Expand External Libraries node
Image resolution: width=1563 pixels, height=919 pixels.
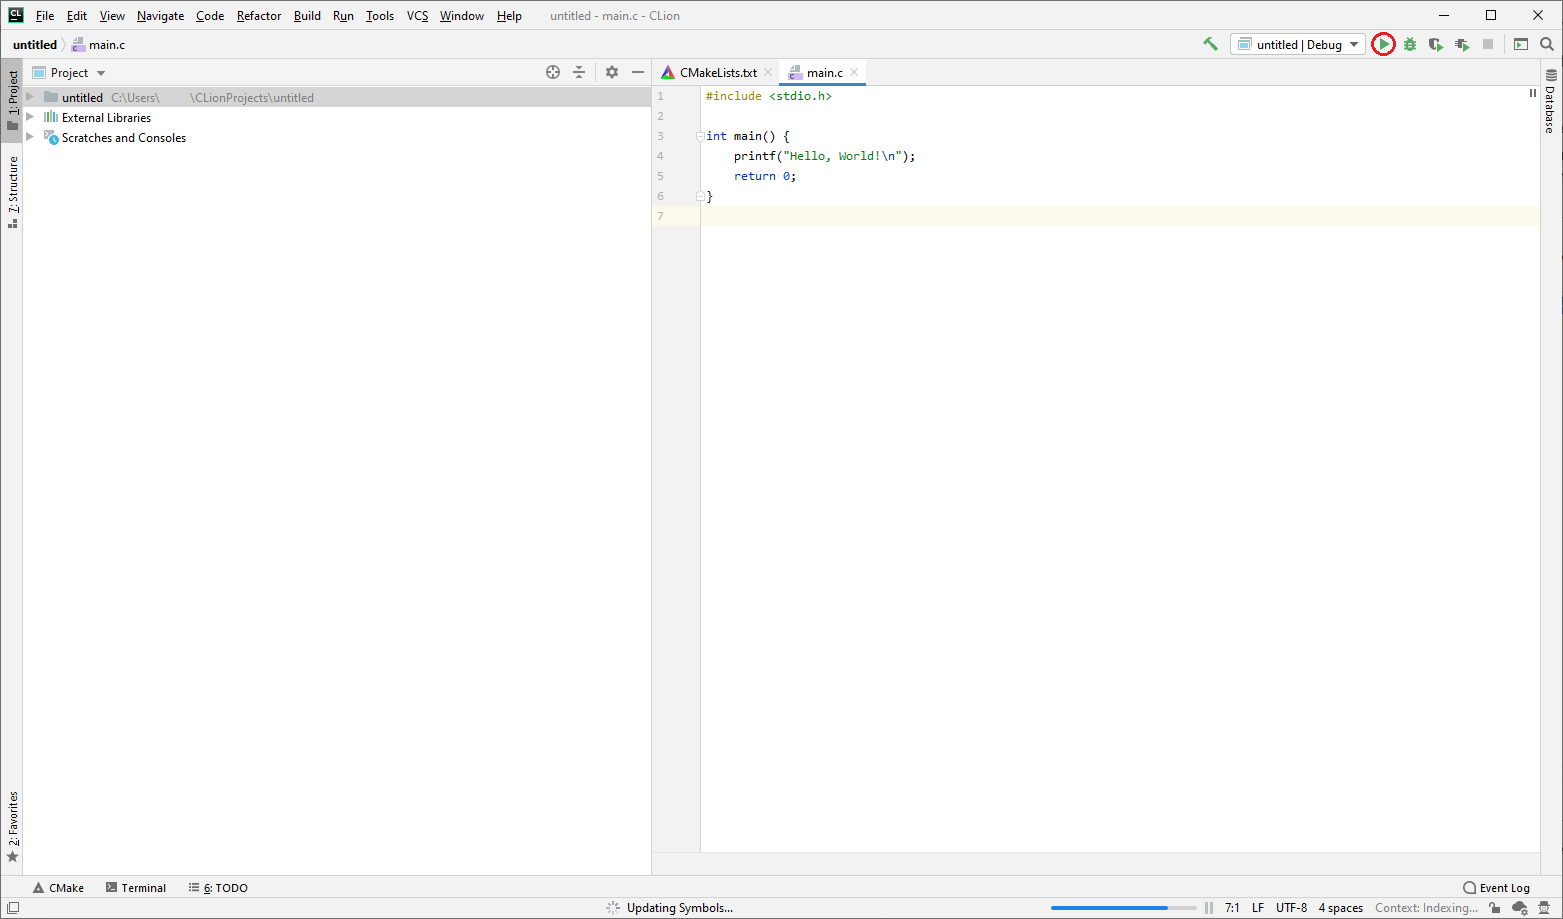click(30, 117)
